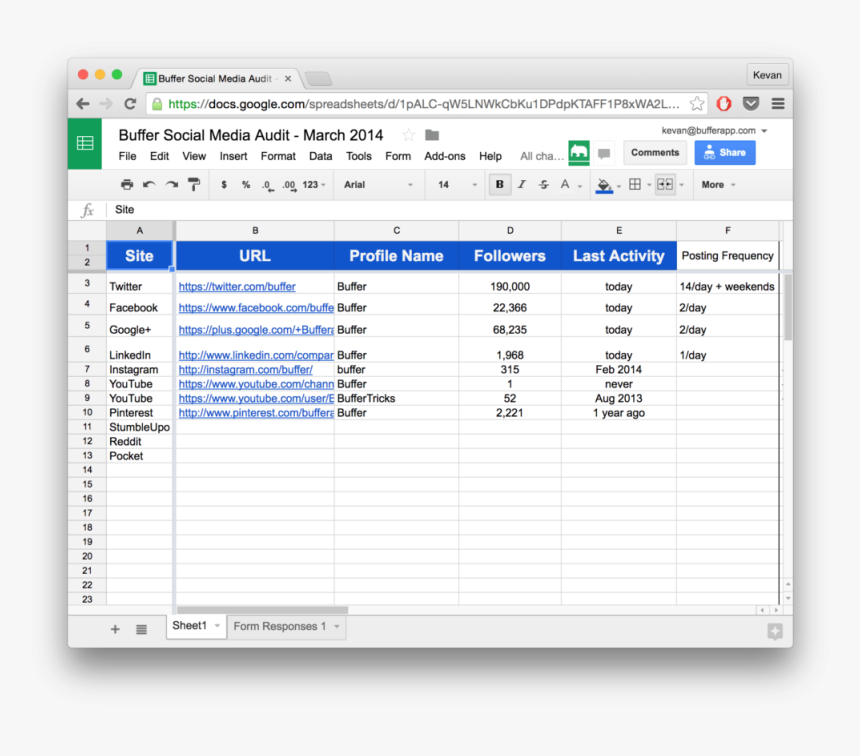Click the Print icon in toolbar
This screenshot has height=756, width=860.
127,185
